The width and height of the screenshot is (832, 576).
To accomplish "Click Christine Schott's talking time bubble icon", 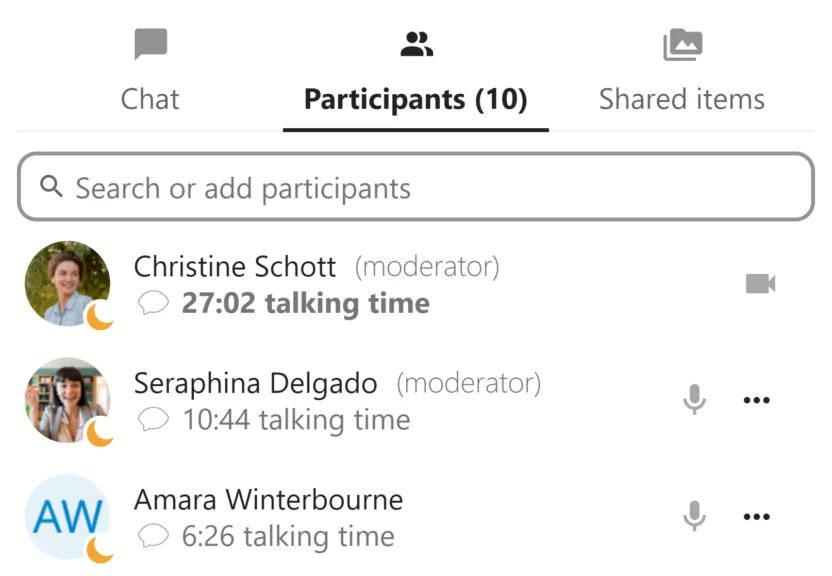I will click(x=153, y=303).
